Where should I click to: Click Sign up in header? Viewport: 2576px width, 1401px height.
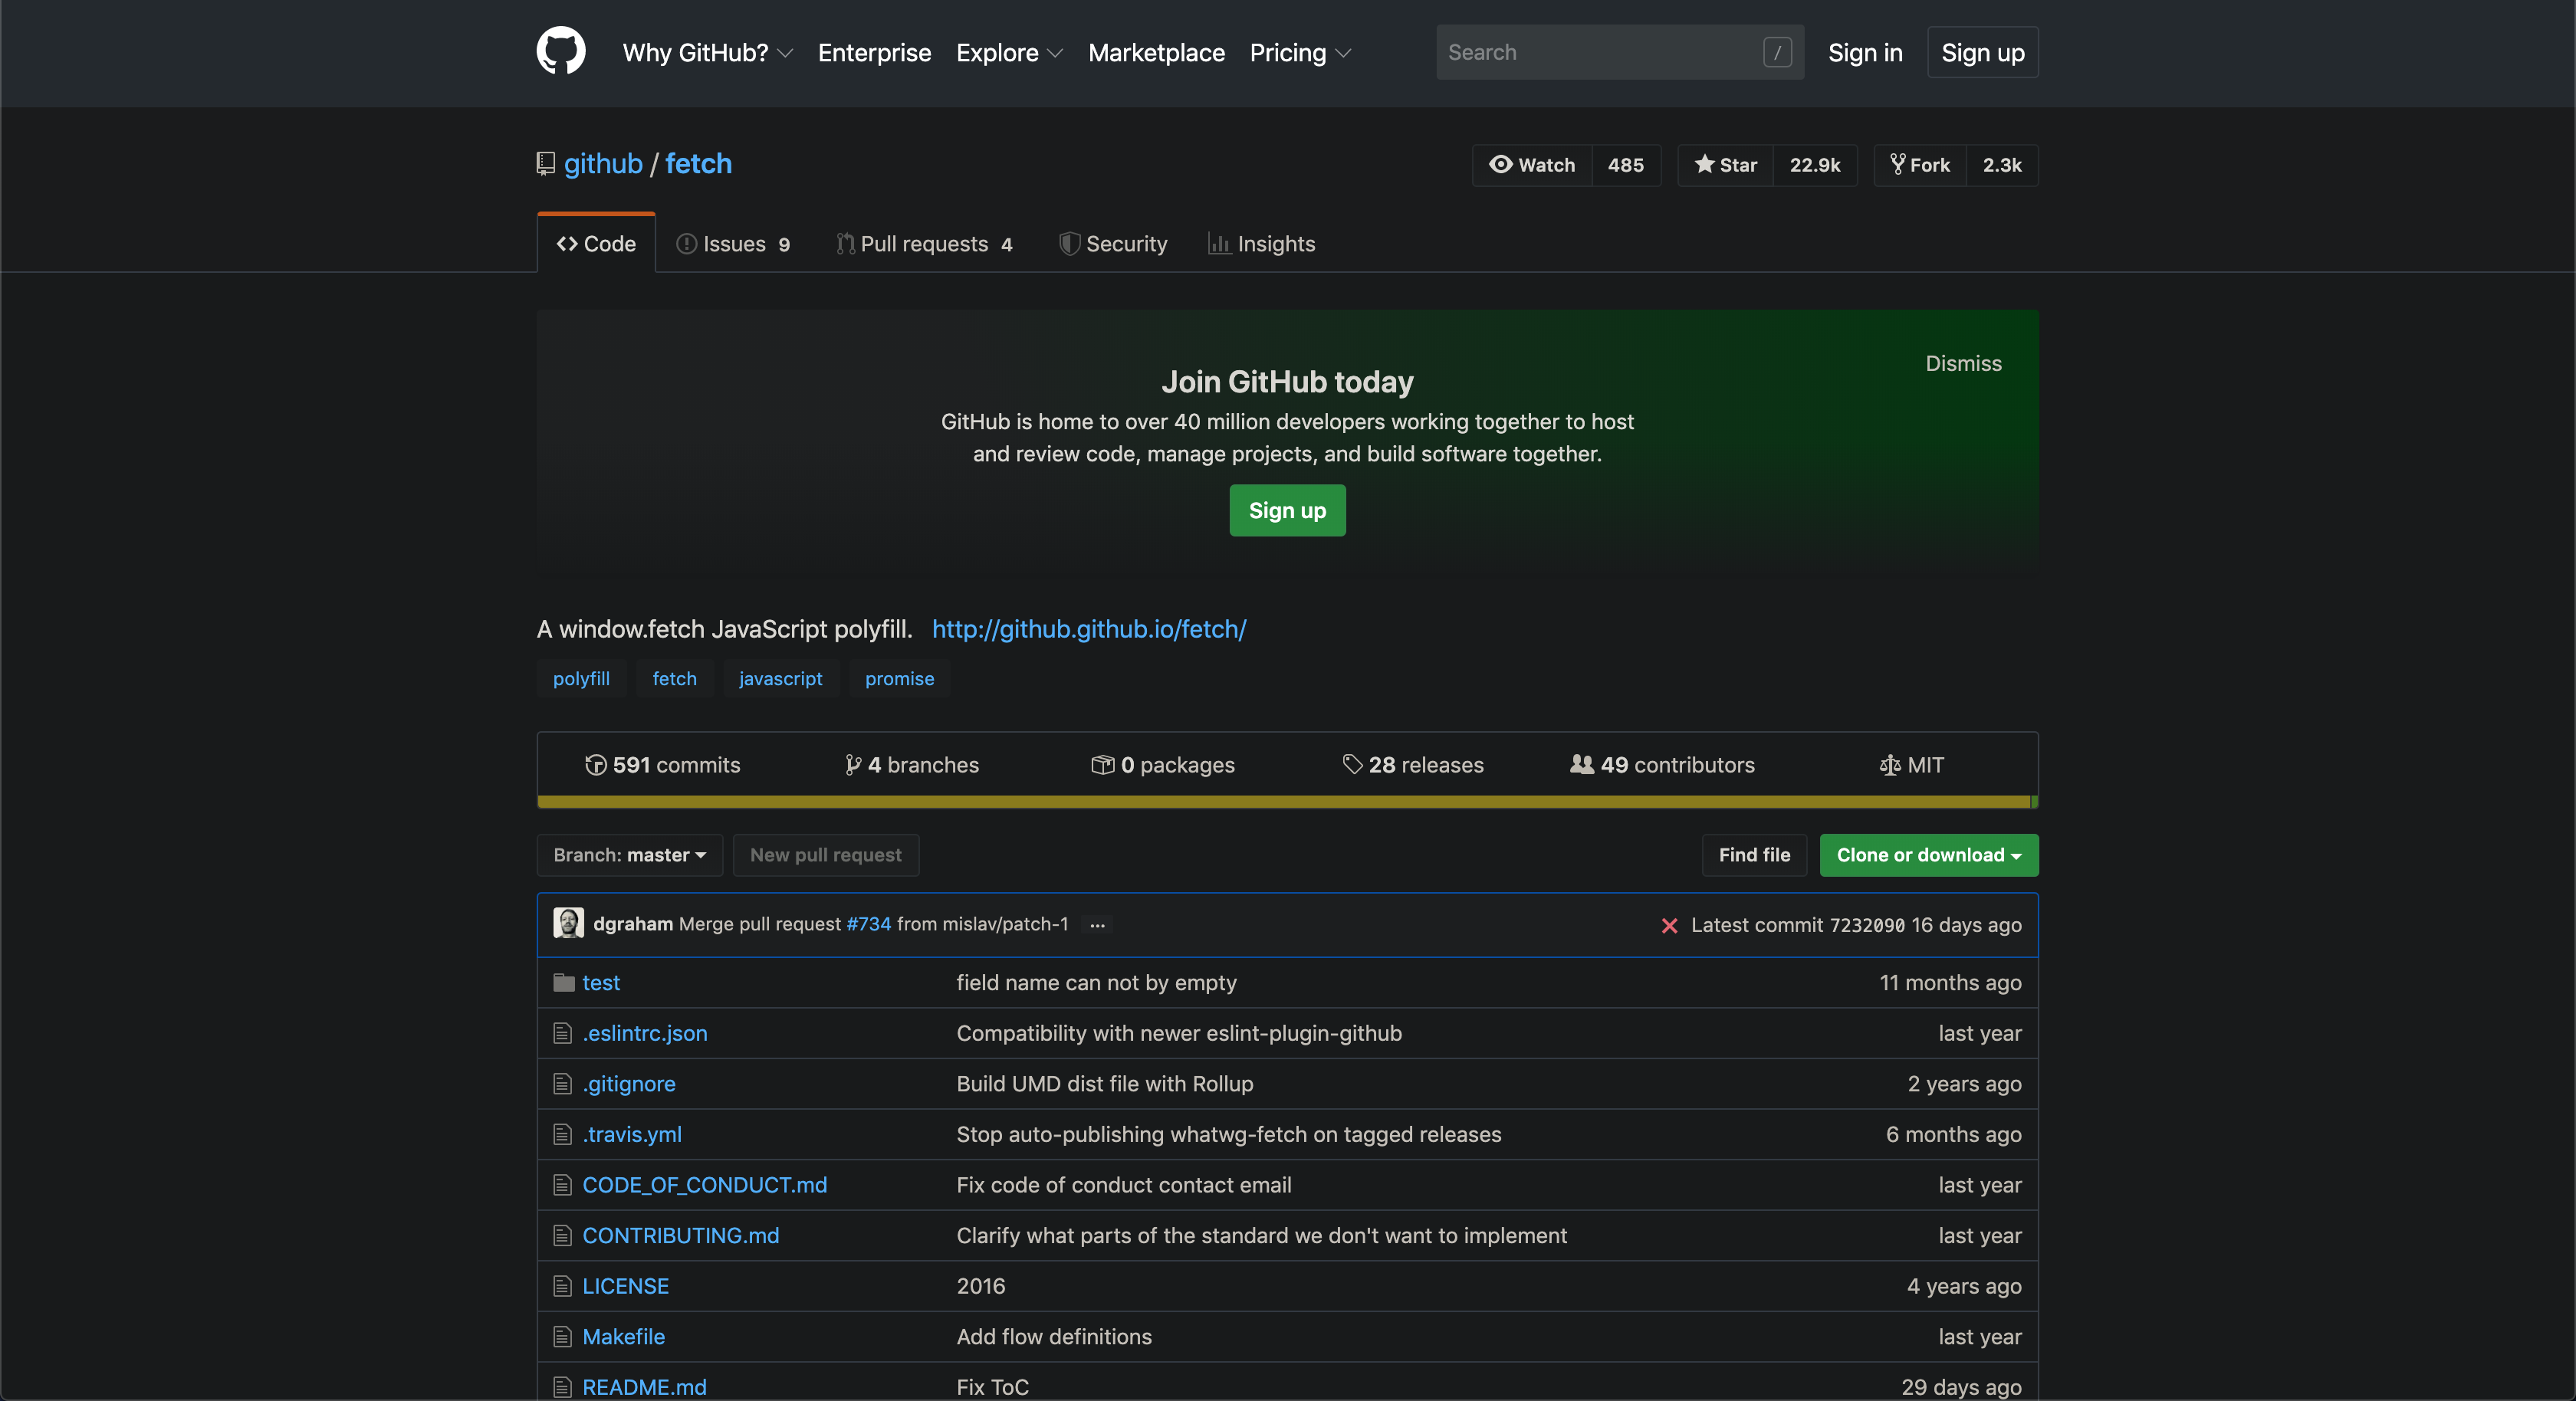(1982, 52)
